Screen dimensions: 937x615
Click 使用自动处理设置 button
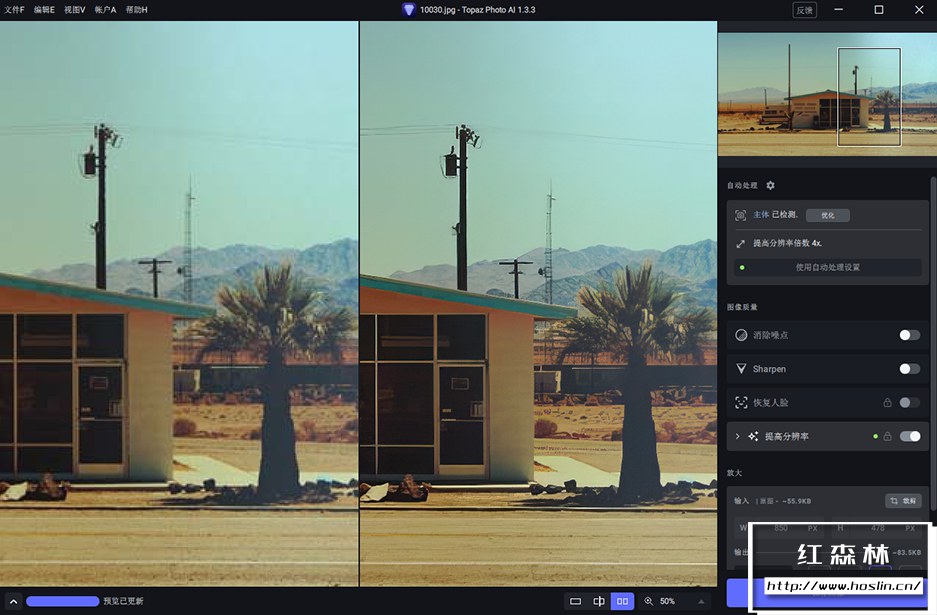(828, 267)
